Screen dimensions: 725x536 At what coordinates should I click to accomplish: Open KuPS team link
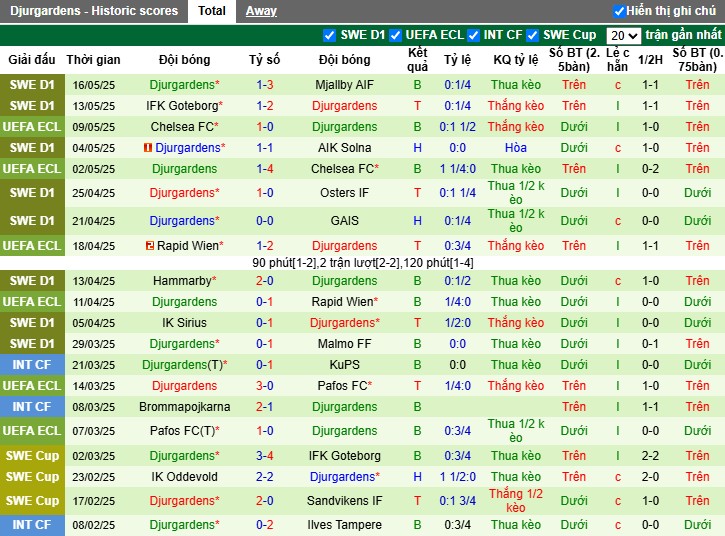coord(344,365)
